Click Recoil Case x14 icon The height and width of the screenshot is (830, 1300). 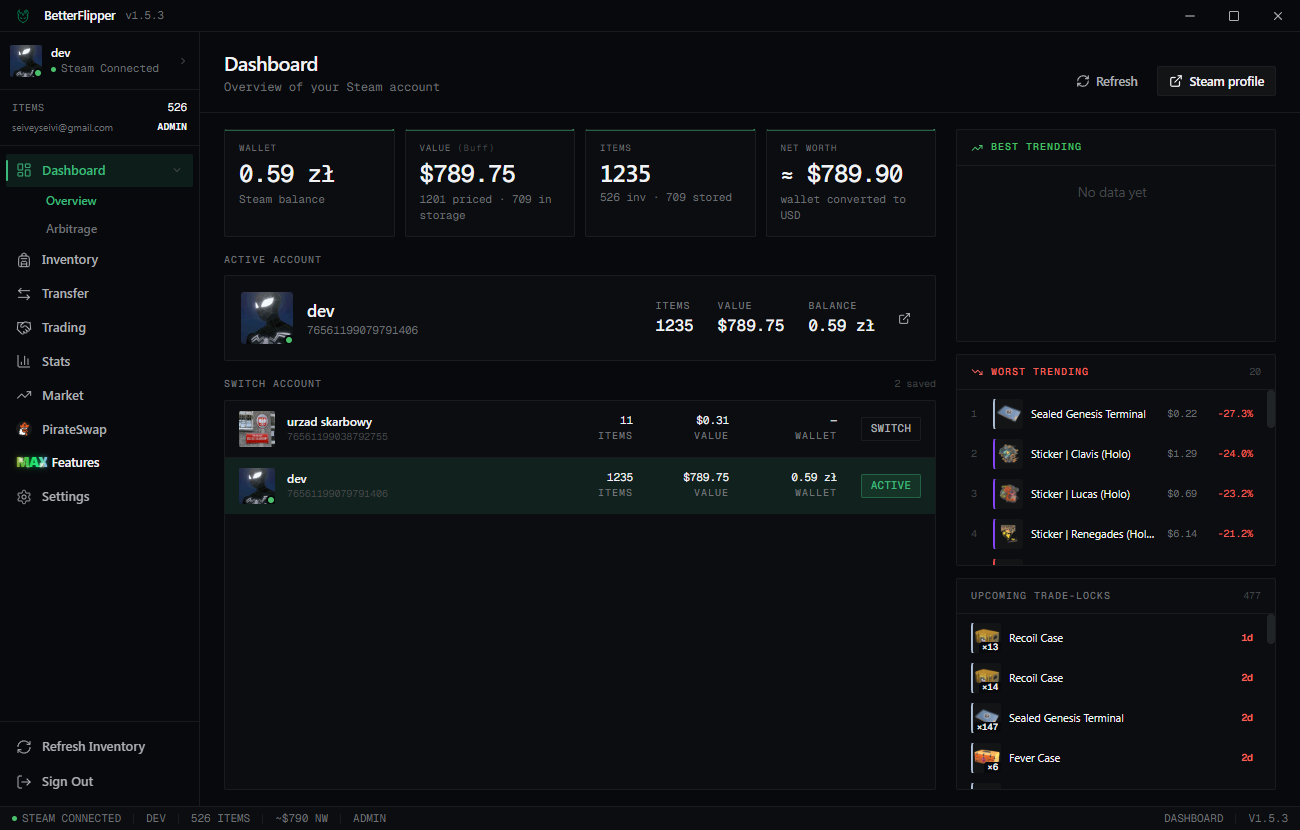point(987,678)
